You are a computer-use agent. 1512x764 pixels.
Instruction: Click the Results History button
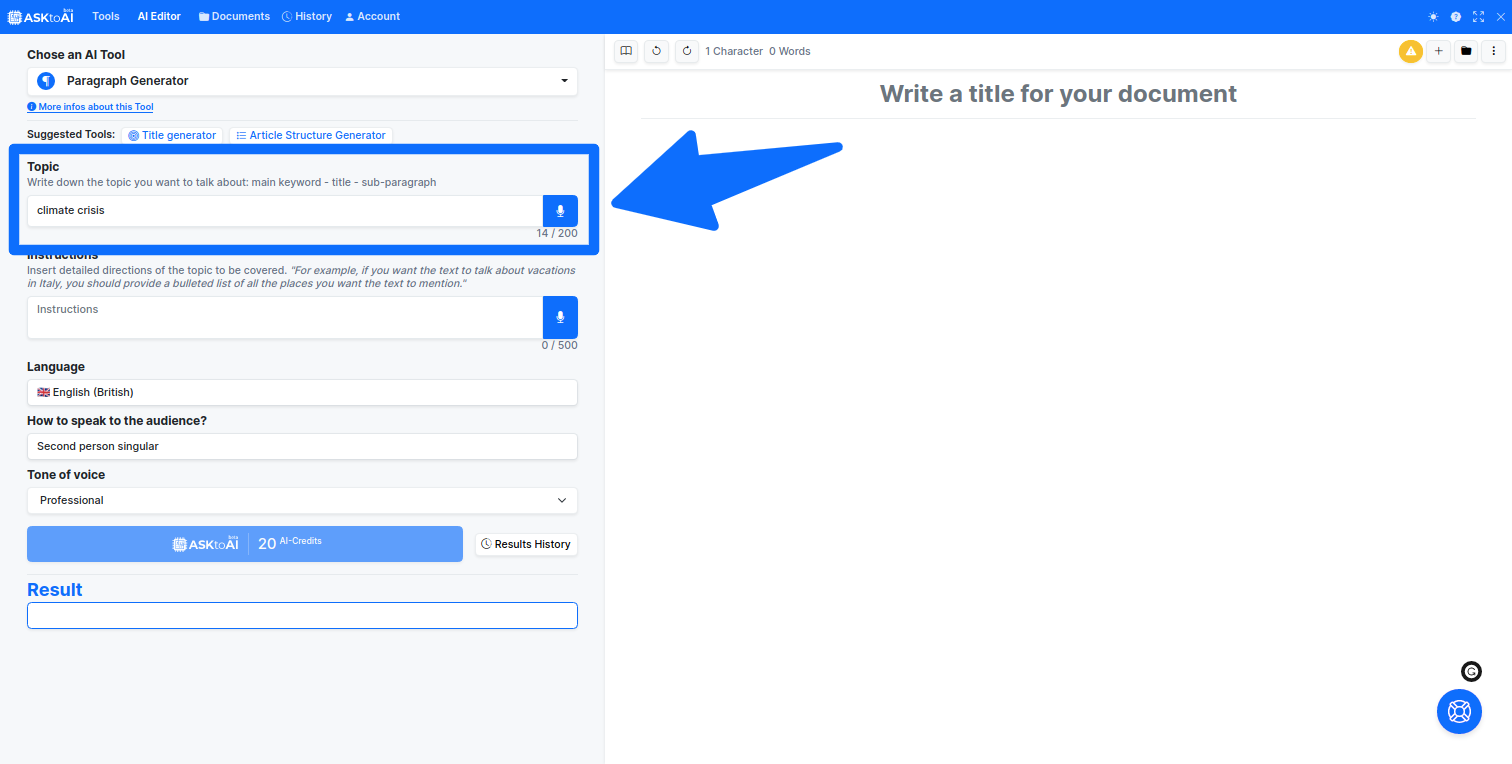[x=526, y=544]
